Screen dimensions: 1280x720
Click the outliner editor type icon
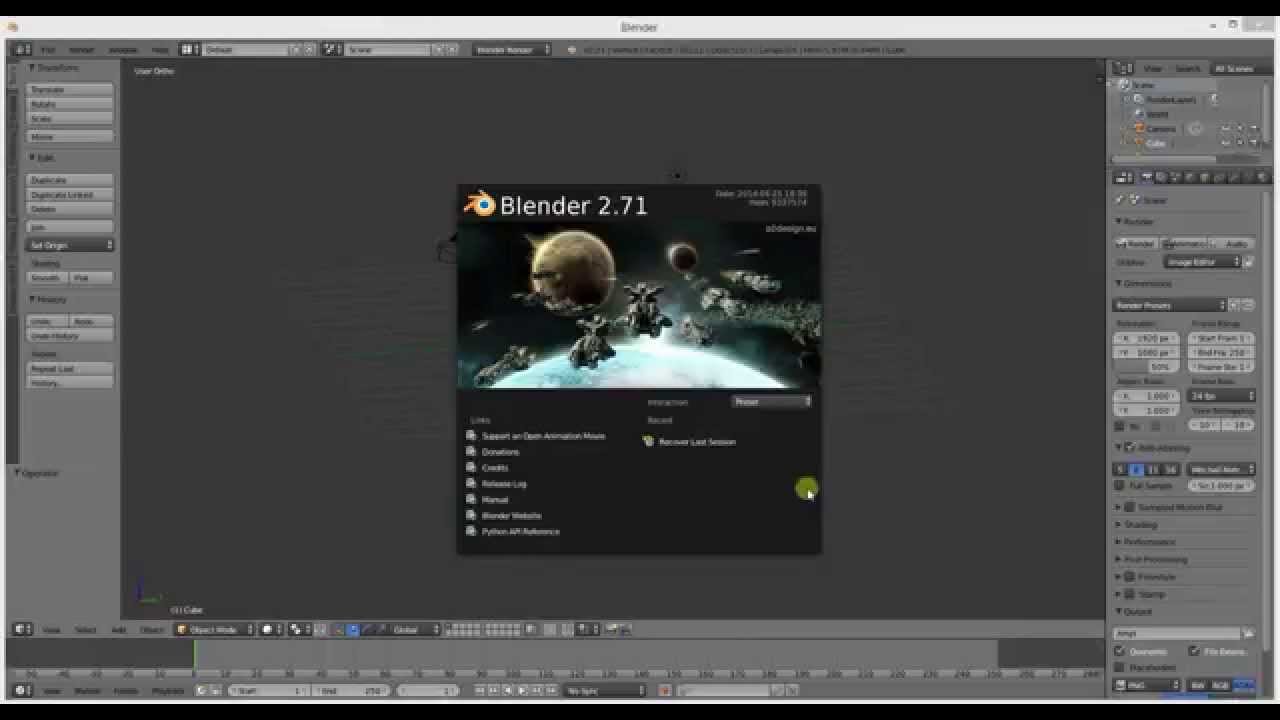(1122, 68)
